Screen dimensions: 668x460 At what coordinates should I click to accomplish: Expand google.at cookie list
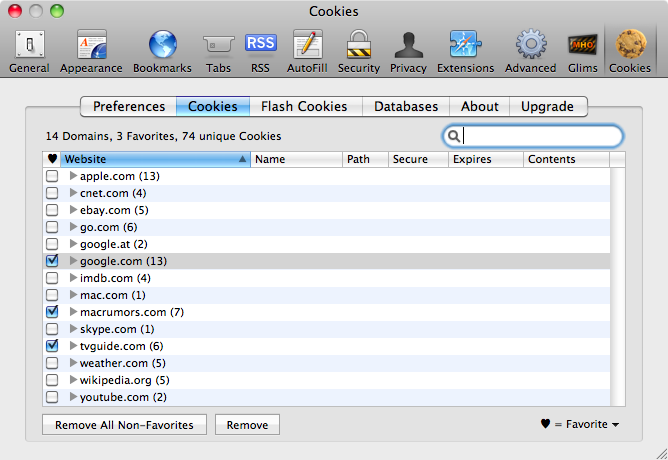[x=73, y=244]
